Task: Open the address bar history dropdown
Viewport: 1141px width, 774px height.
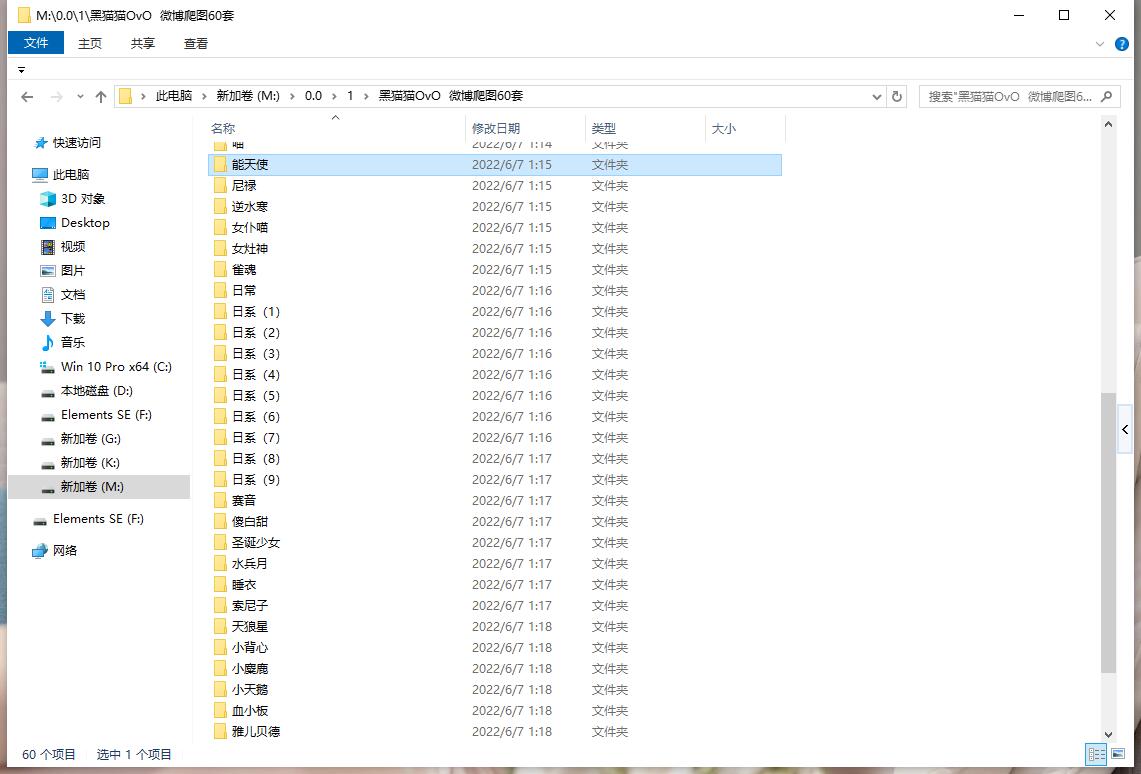Action: (x=876, y=97)
